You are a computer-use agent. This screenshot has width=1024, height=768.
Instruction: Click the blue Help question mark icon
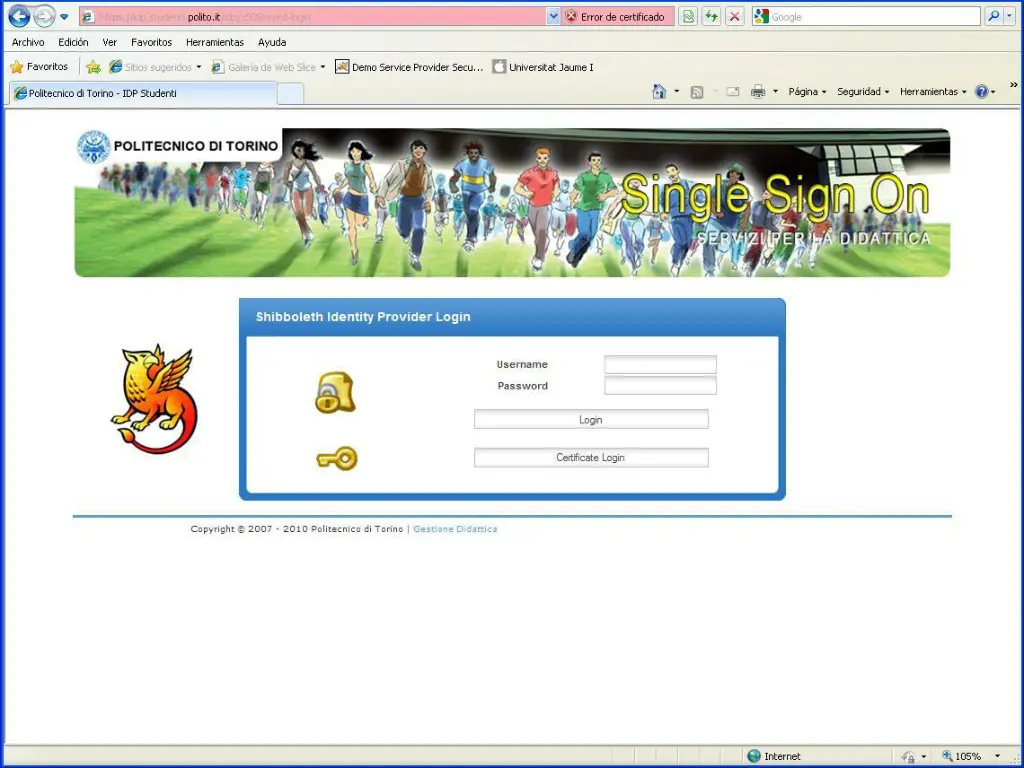point(982,91)
